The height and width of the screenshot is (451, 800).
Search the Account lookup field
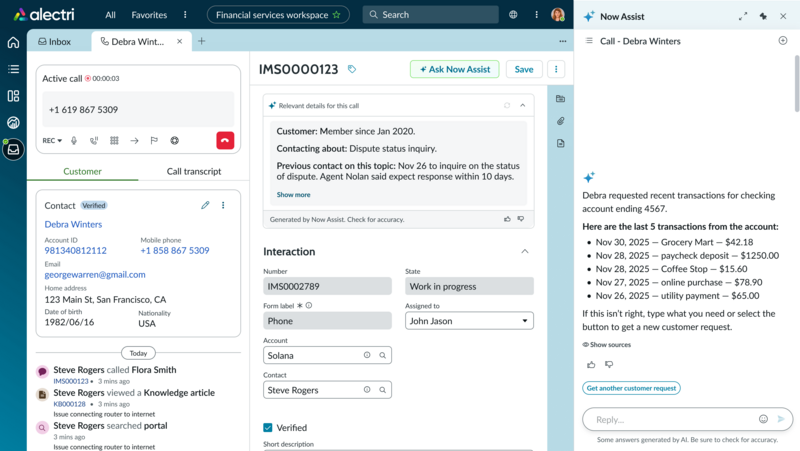coord(382,355)
